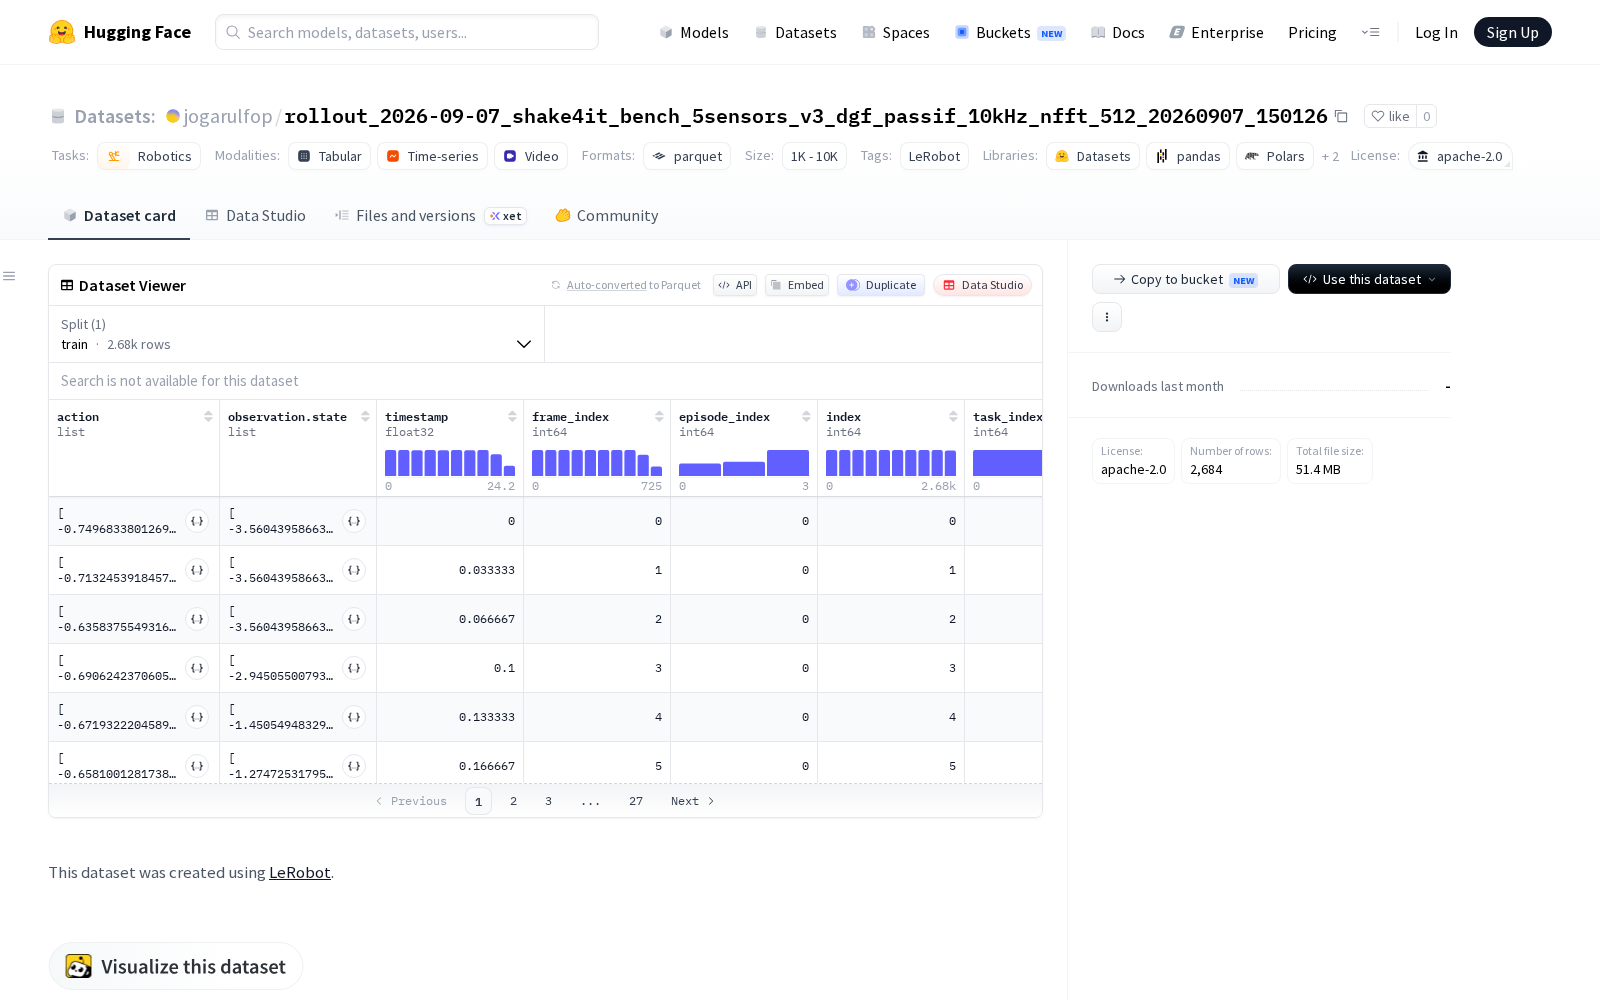Go to Spaces
Screen dimensions: 1600x1000
(896, 32)
